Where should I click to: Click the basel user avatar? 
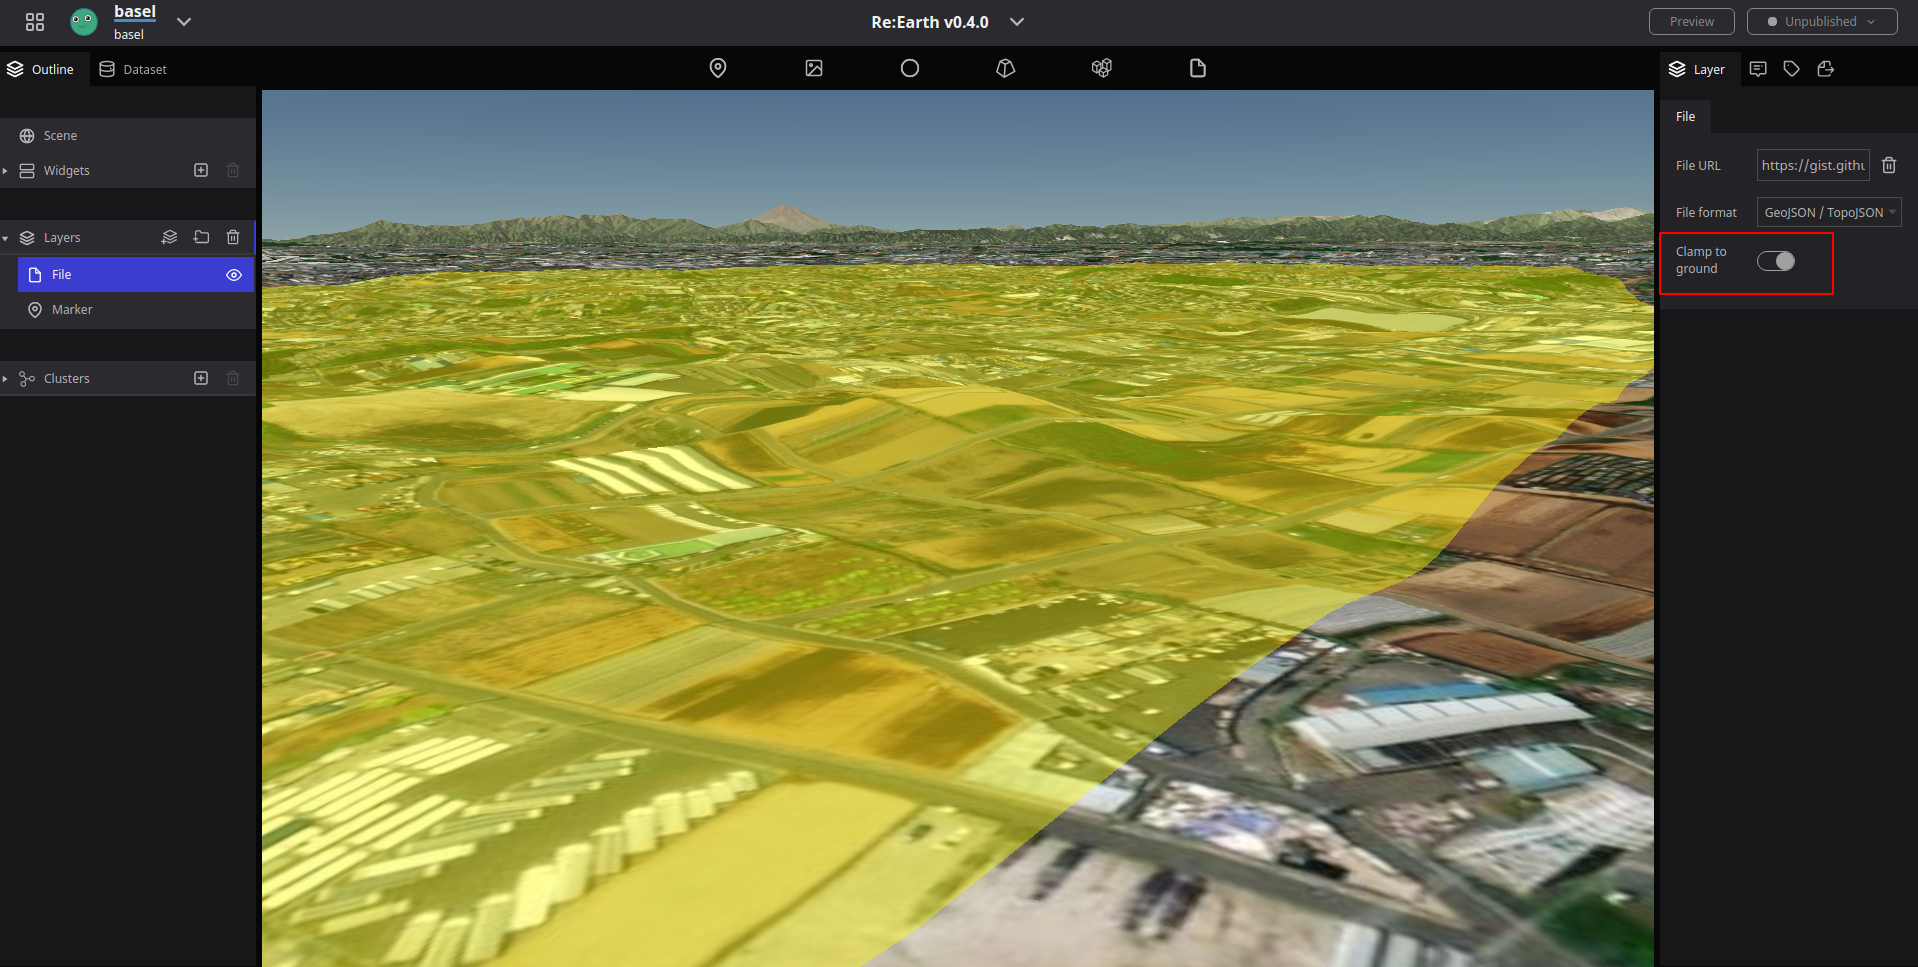tap(84, 22)
